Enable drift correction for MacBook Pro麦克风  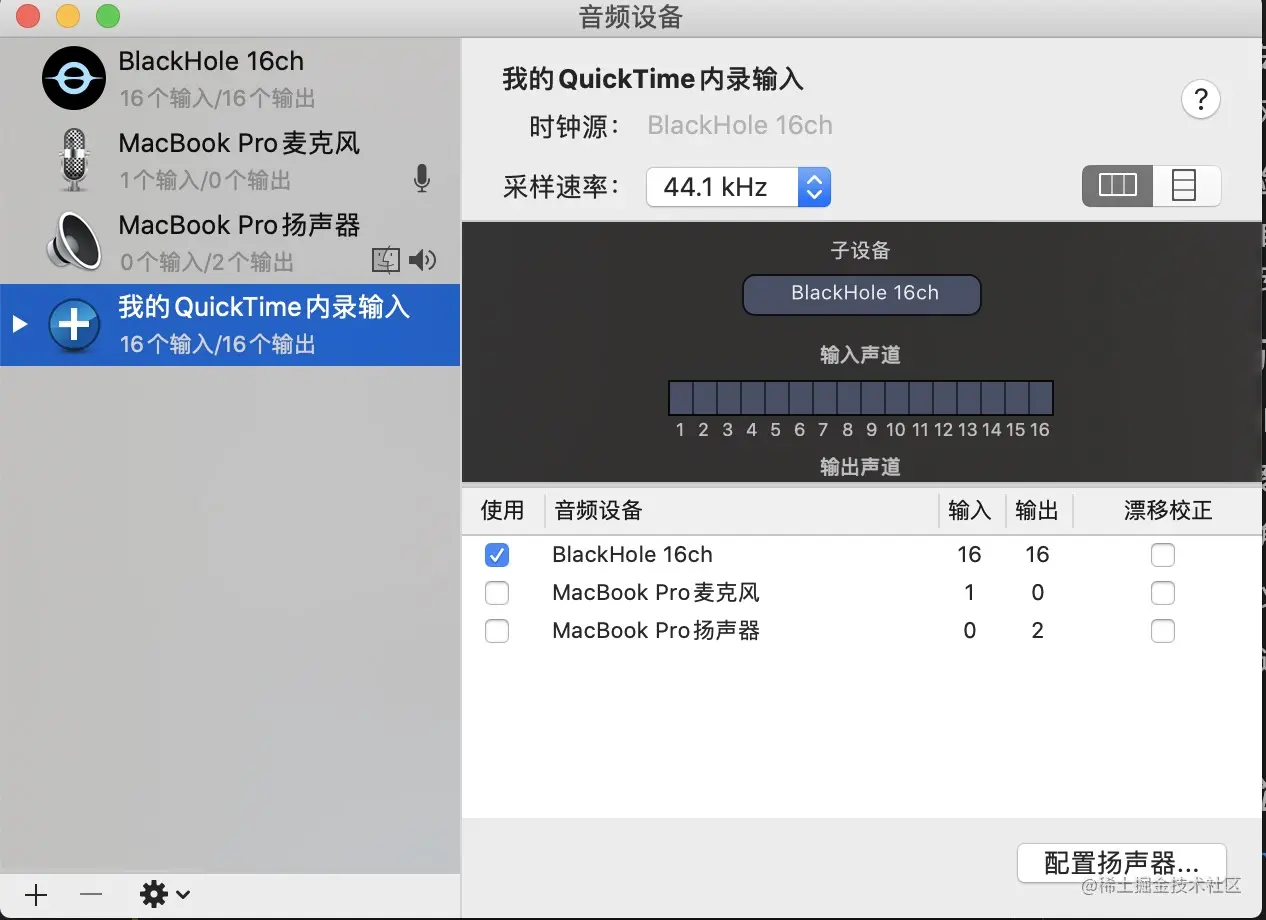click(x=1162, y=593)
